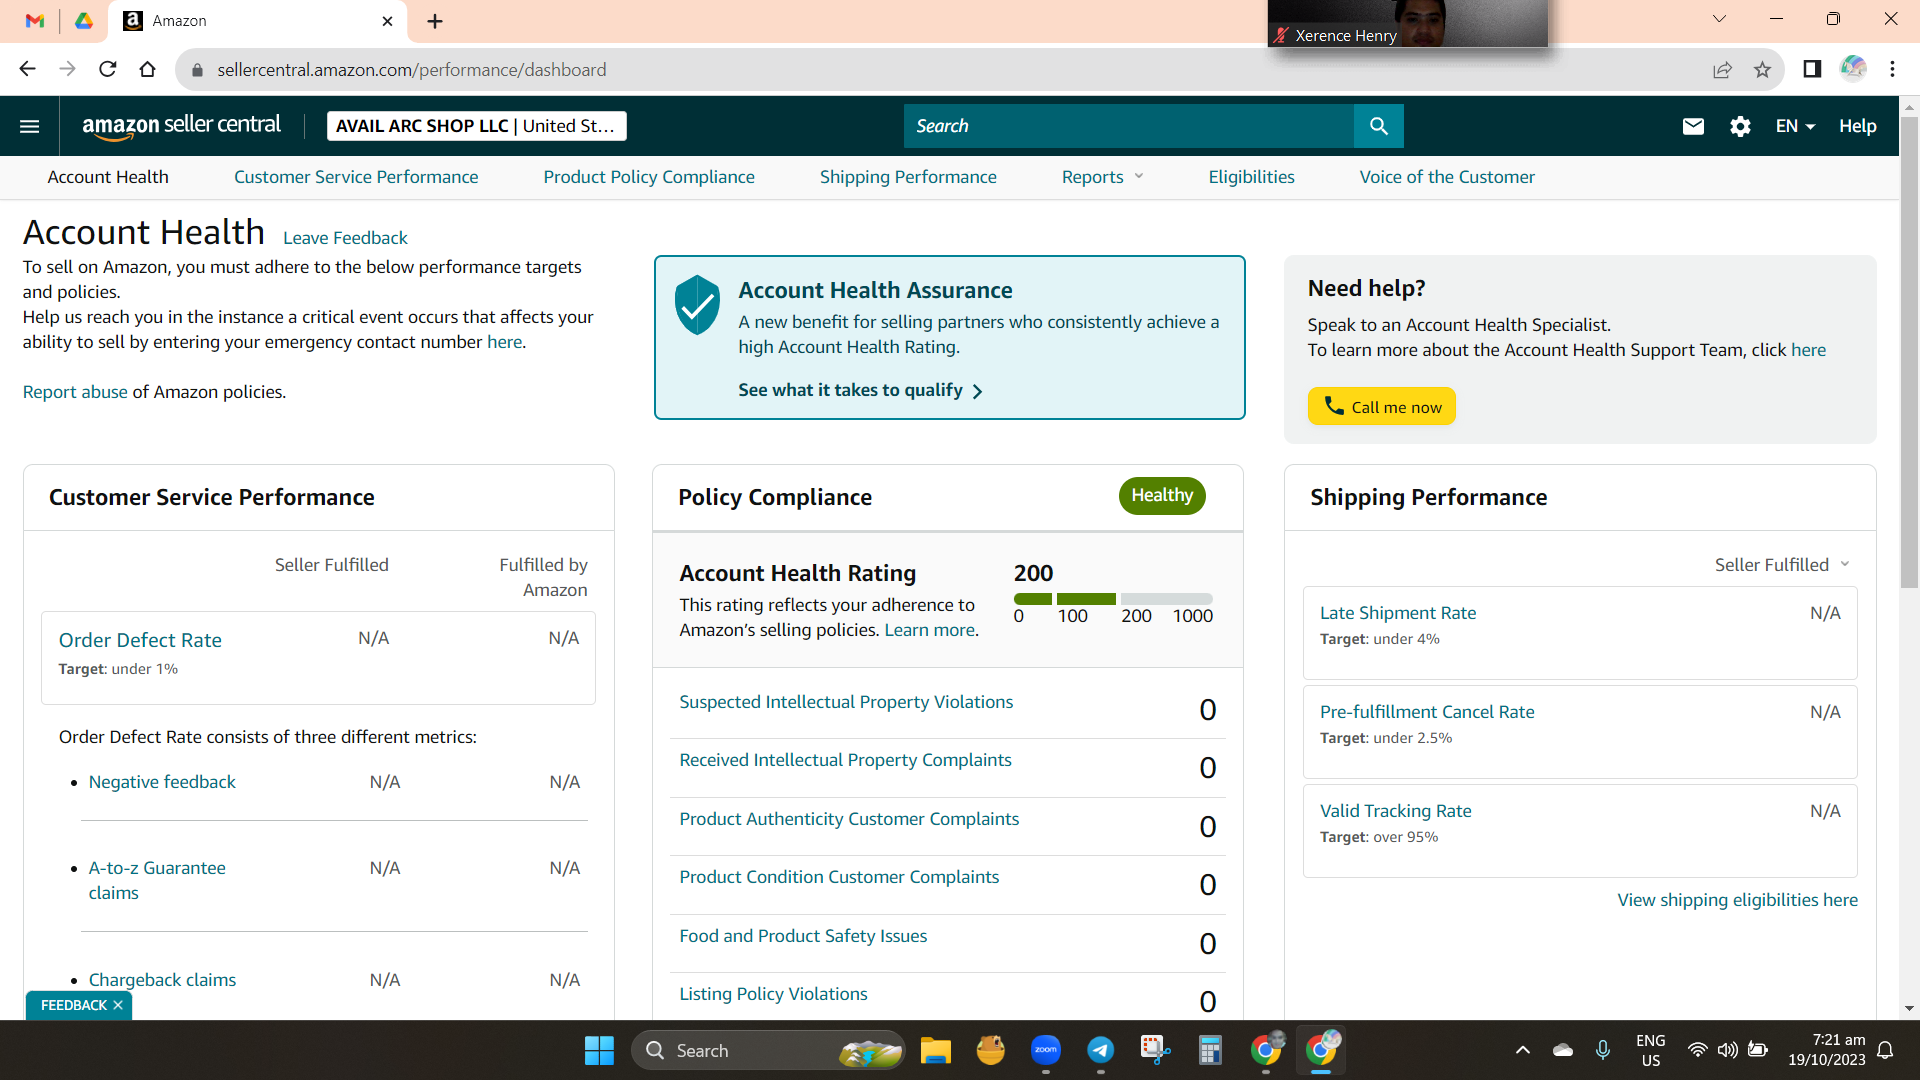
Task: Open the Help link in the header
Action: tap(1857, 126)
